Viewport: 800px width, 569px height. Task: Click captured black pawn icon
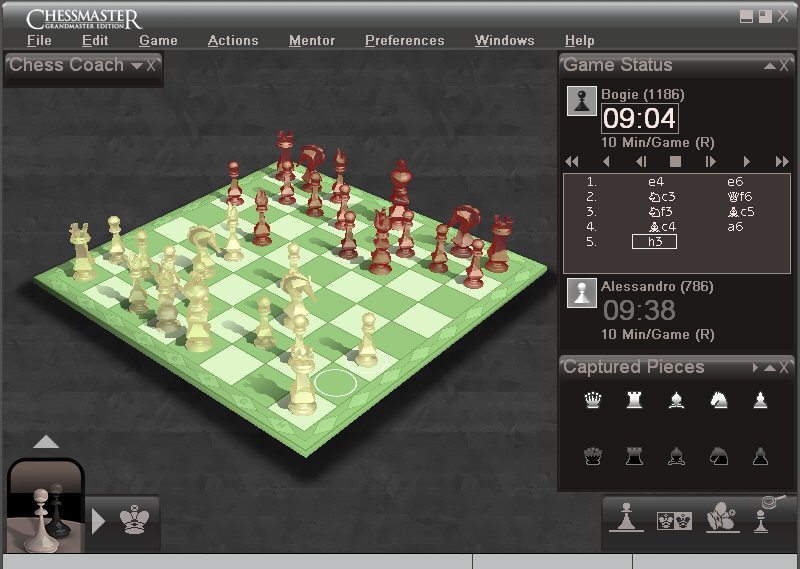point(760,455)
